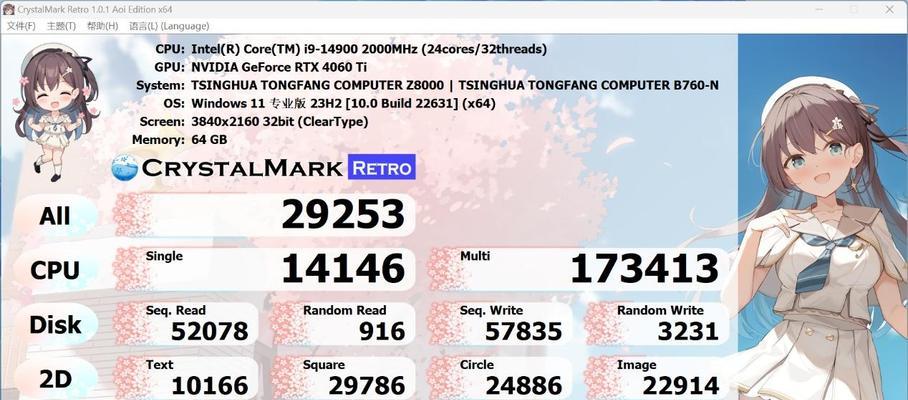Click the CrystalMark app icon in title bar
The width and height of the screenshot is (908, 400).
click(x=9, y=9)
